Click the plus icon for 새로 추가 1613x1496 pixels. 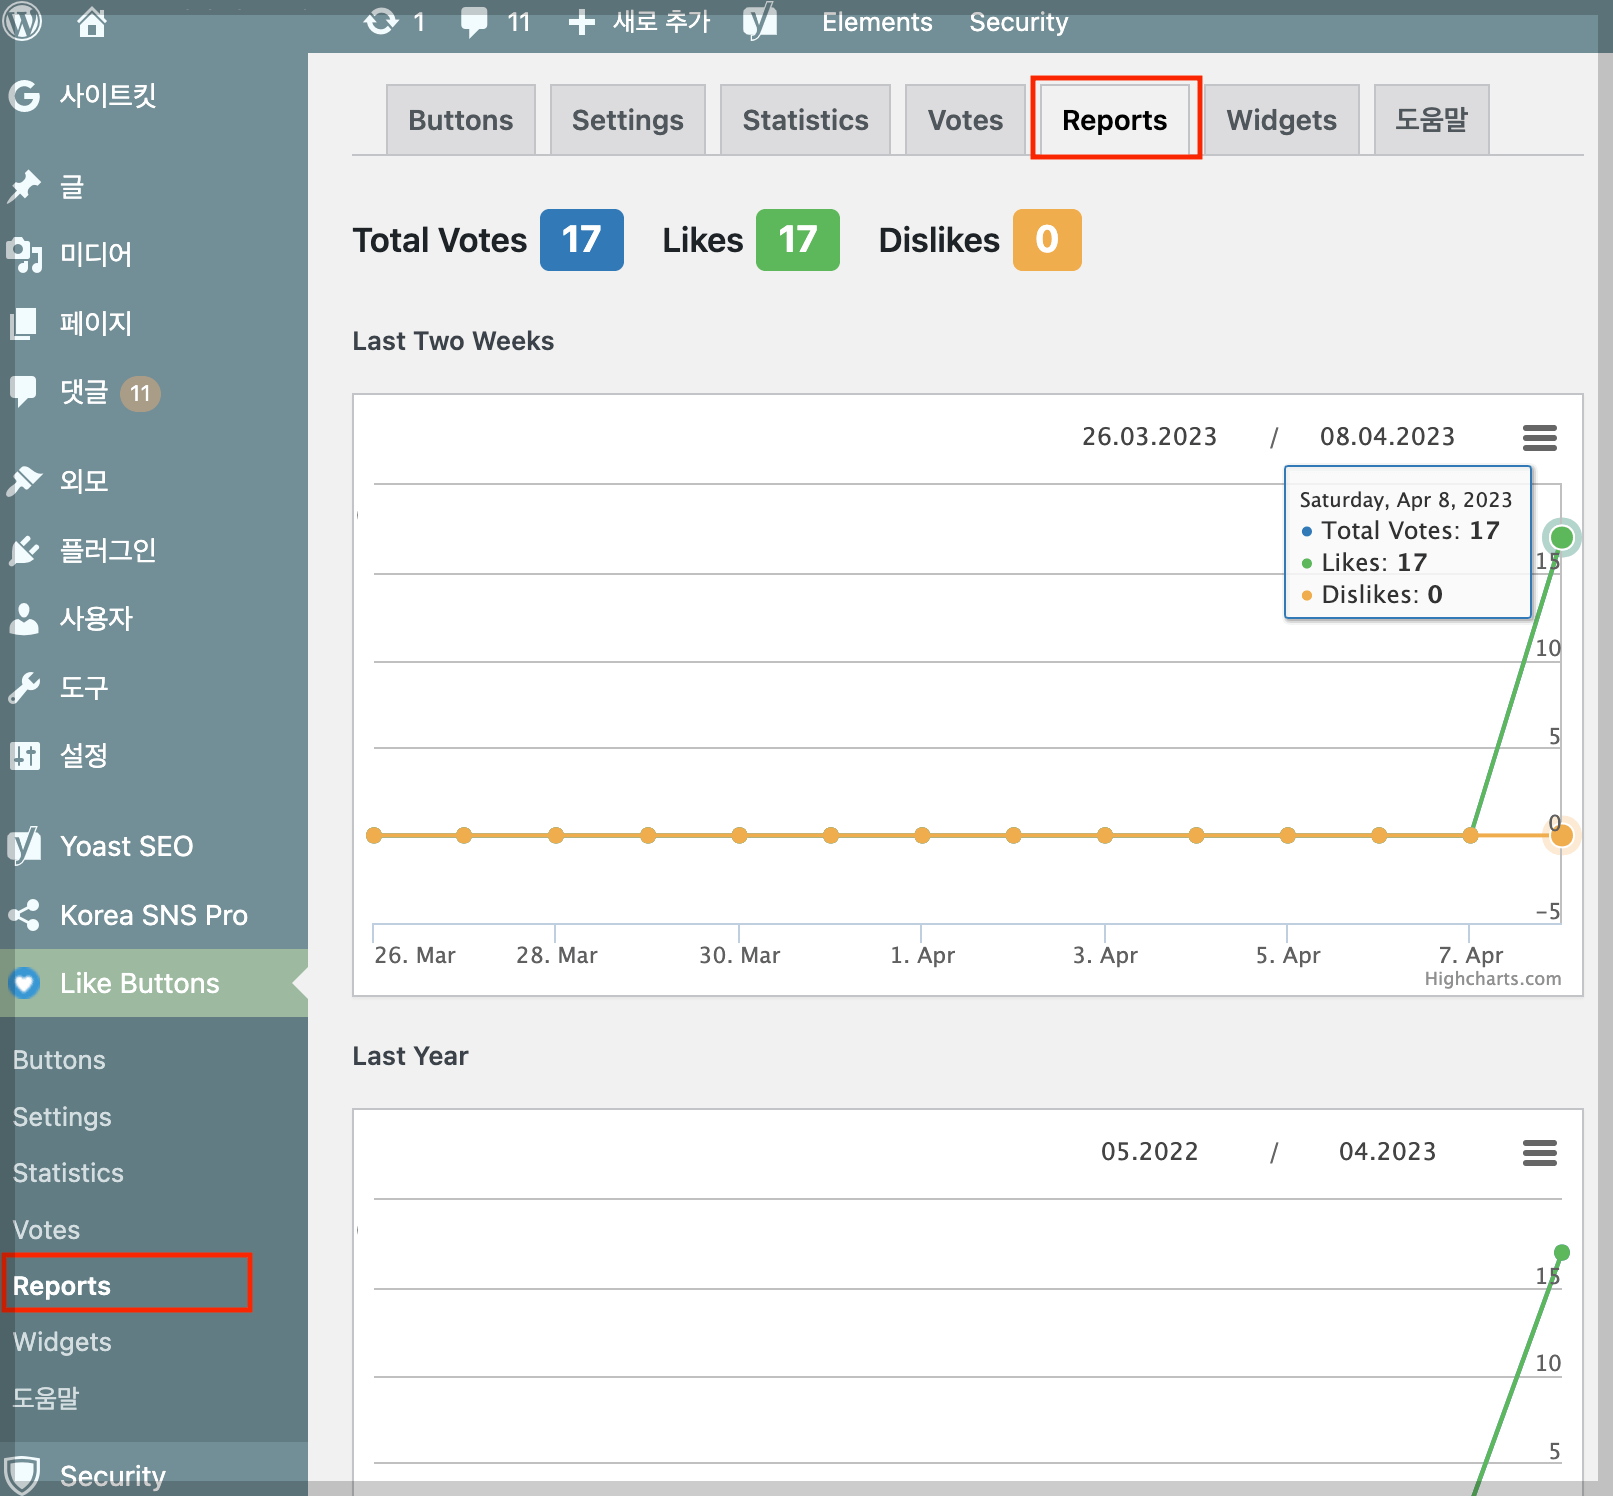[582, 22]
